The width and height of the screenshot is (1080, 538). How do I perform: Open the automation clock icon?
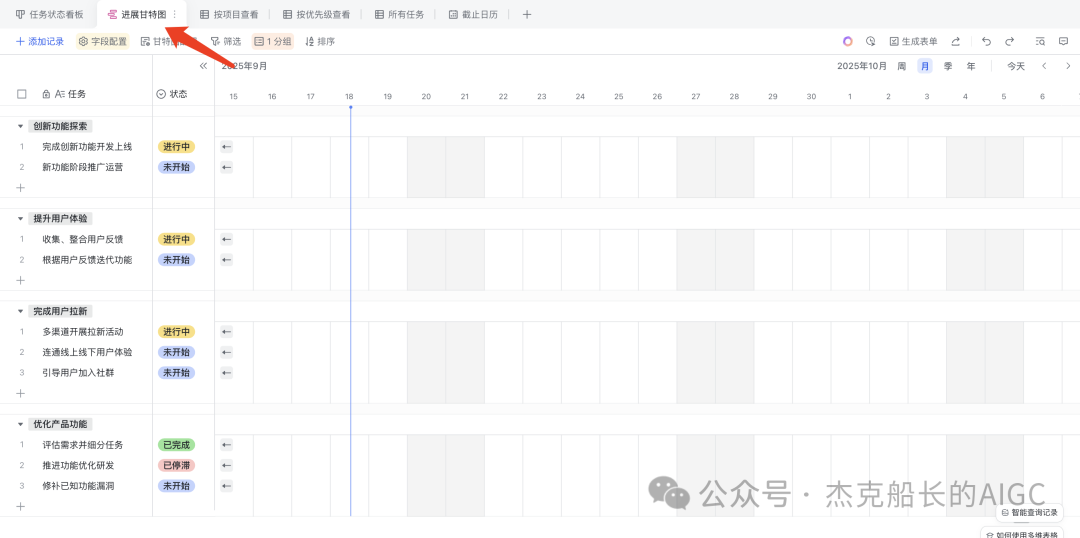click(x=871, y=41)
